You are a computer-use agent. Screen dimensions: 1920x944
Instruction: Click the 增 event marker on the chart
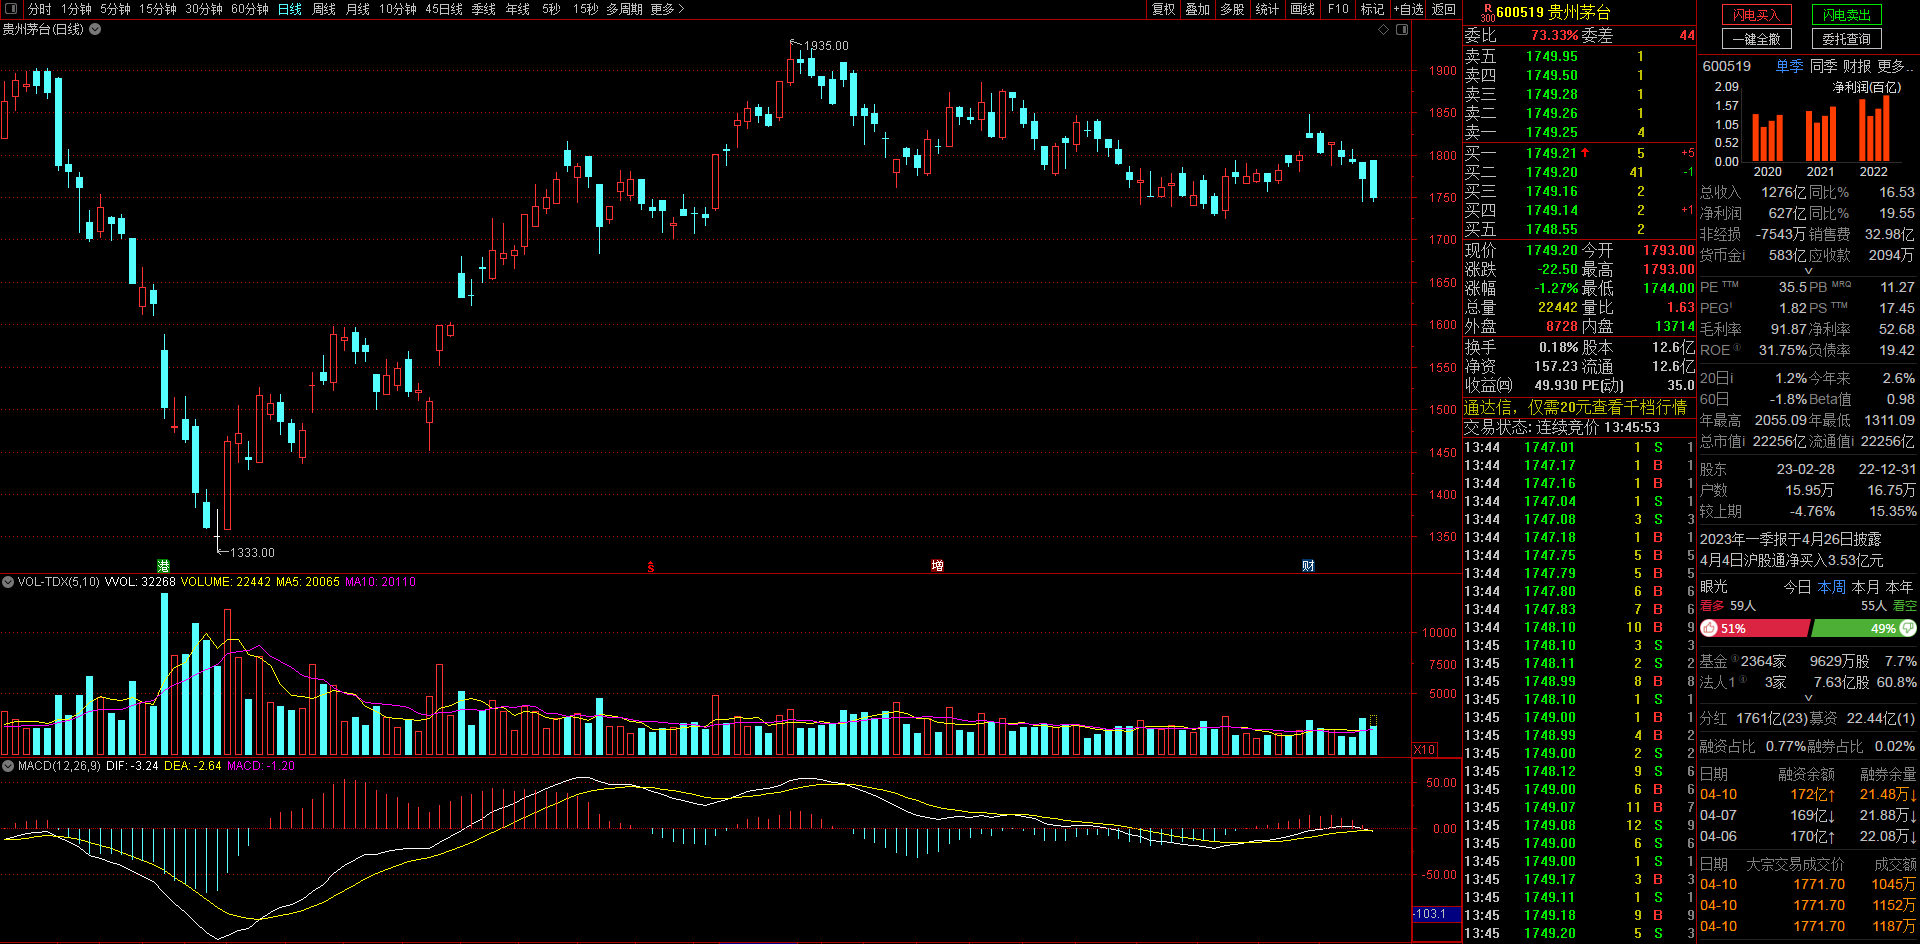point(937,566)
